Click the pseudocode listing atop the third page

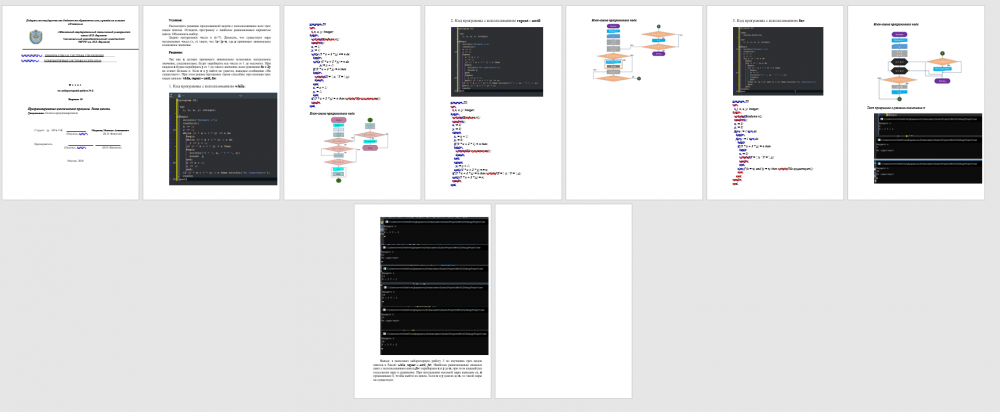tap(344, 64)
